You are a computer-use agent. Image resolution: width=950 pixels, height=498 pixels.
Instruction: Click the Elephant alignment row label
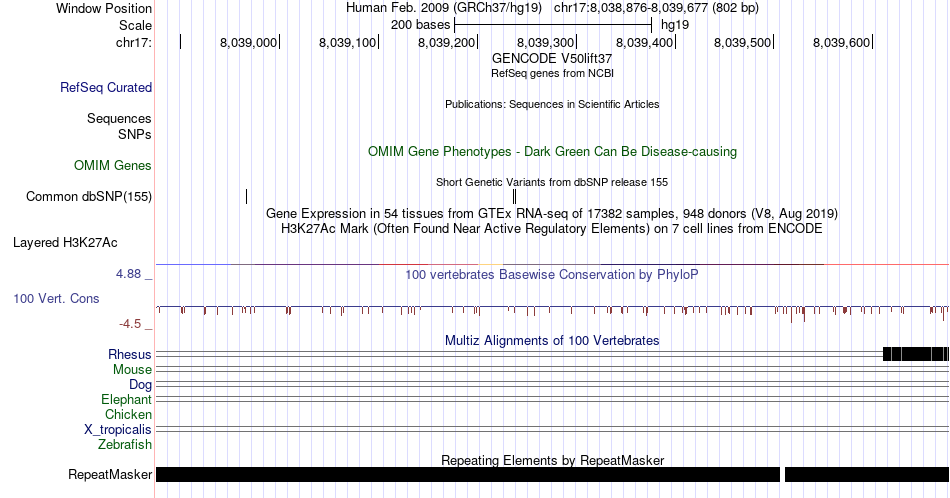coord(127,399)
